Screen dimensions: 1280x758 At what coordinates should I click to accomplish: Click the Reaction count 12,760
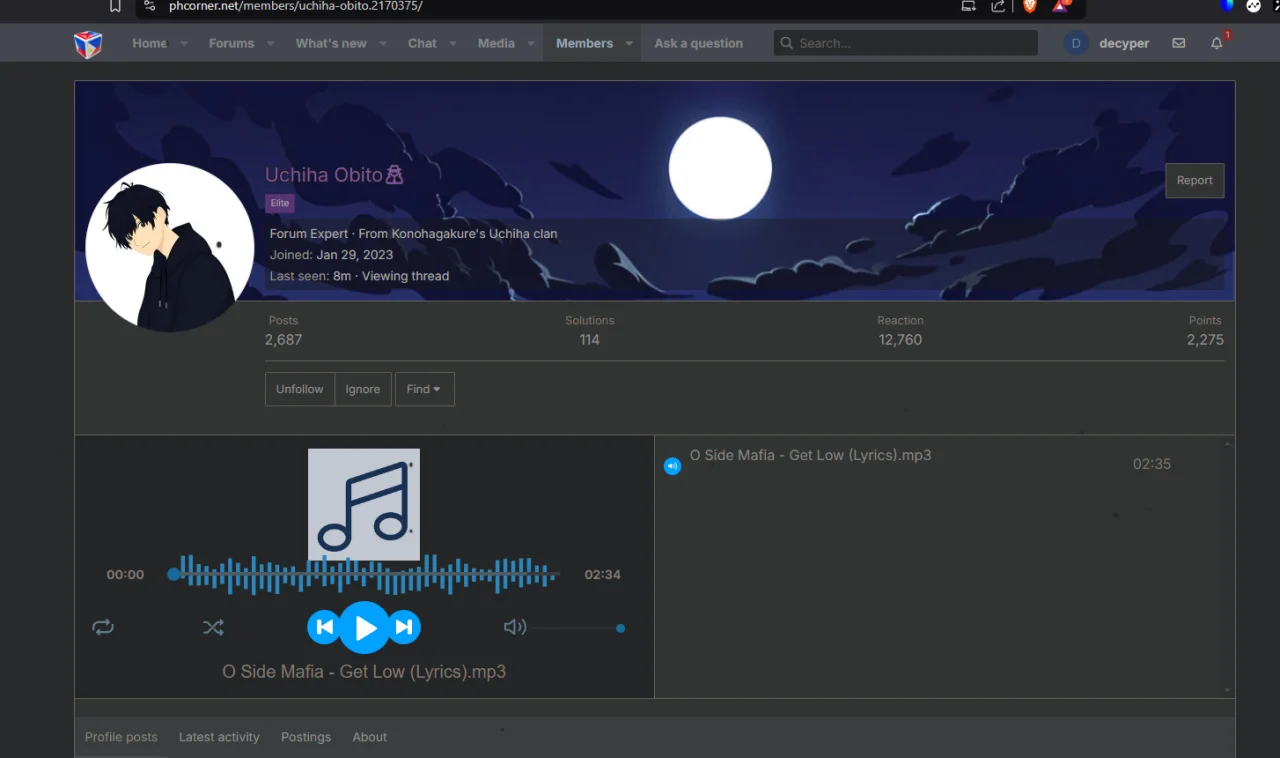(x=900, y=340)
